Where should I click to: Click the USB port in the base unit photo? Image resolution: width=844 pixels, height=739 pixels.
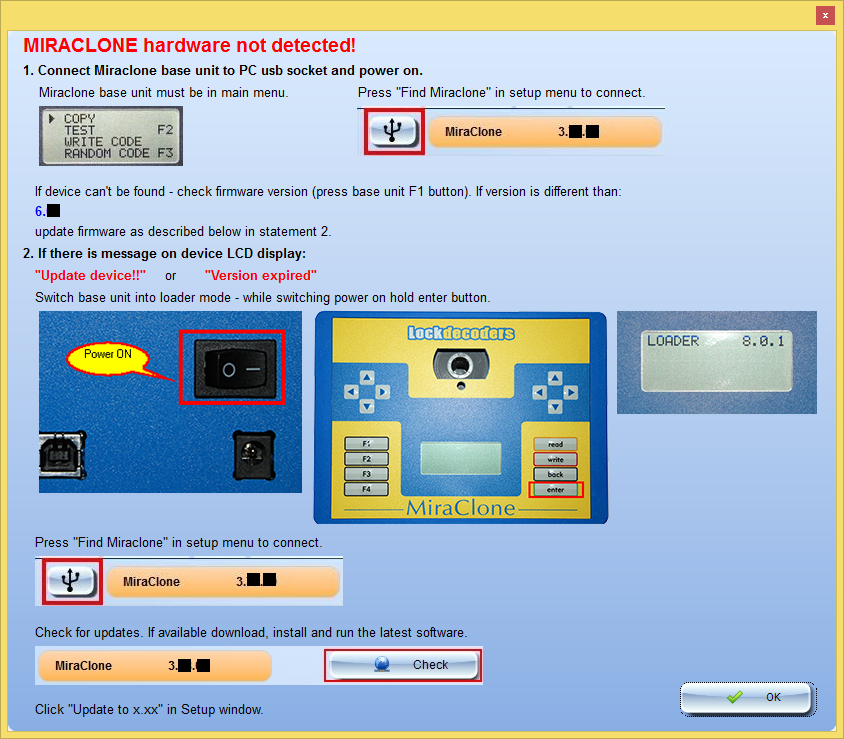point(62,455)
